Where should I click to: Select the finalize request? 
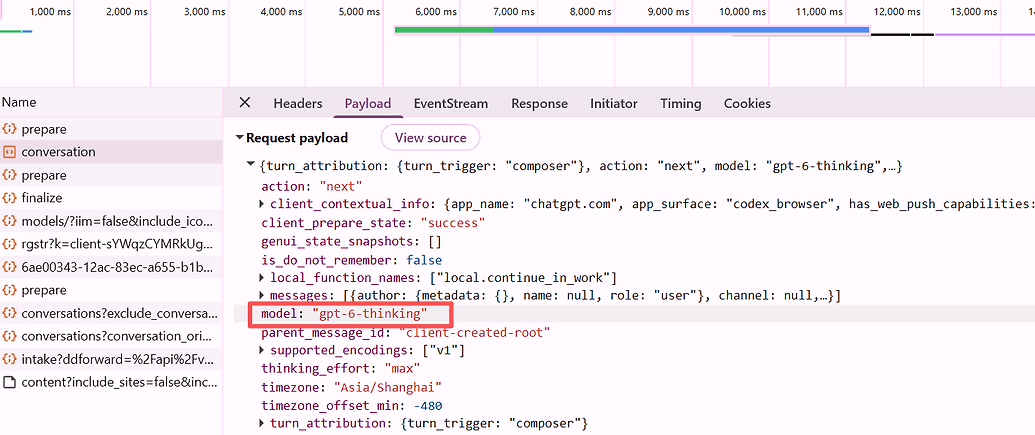[111, 197]
